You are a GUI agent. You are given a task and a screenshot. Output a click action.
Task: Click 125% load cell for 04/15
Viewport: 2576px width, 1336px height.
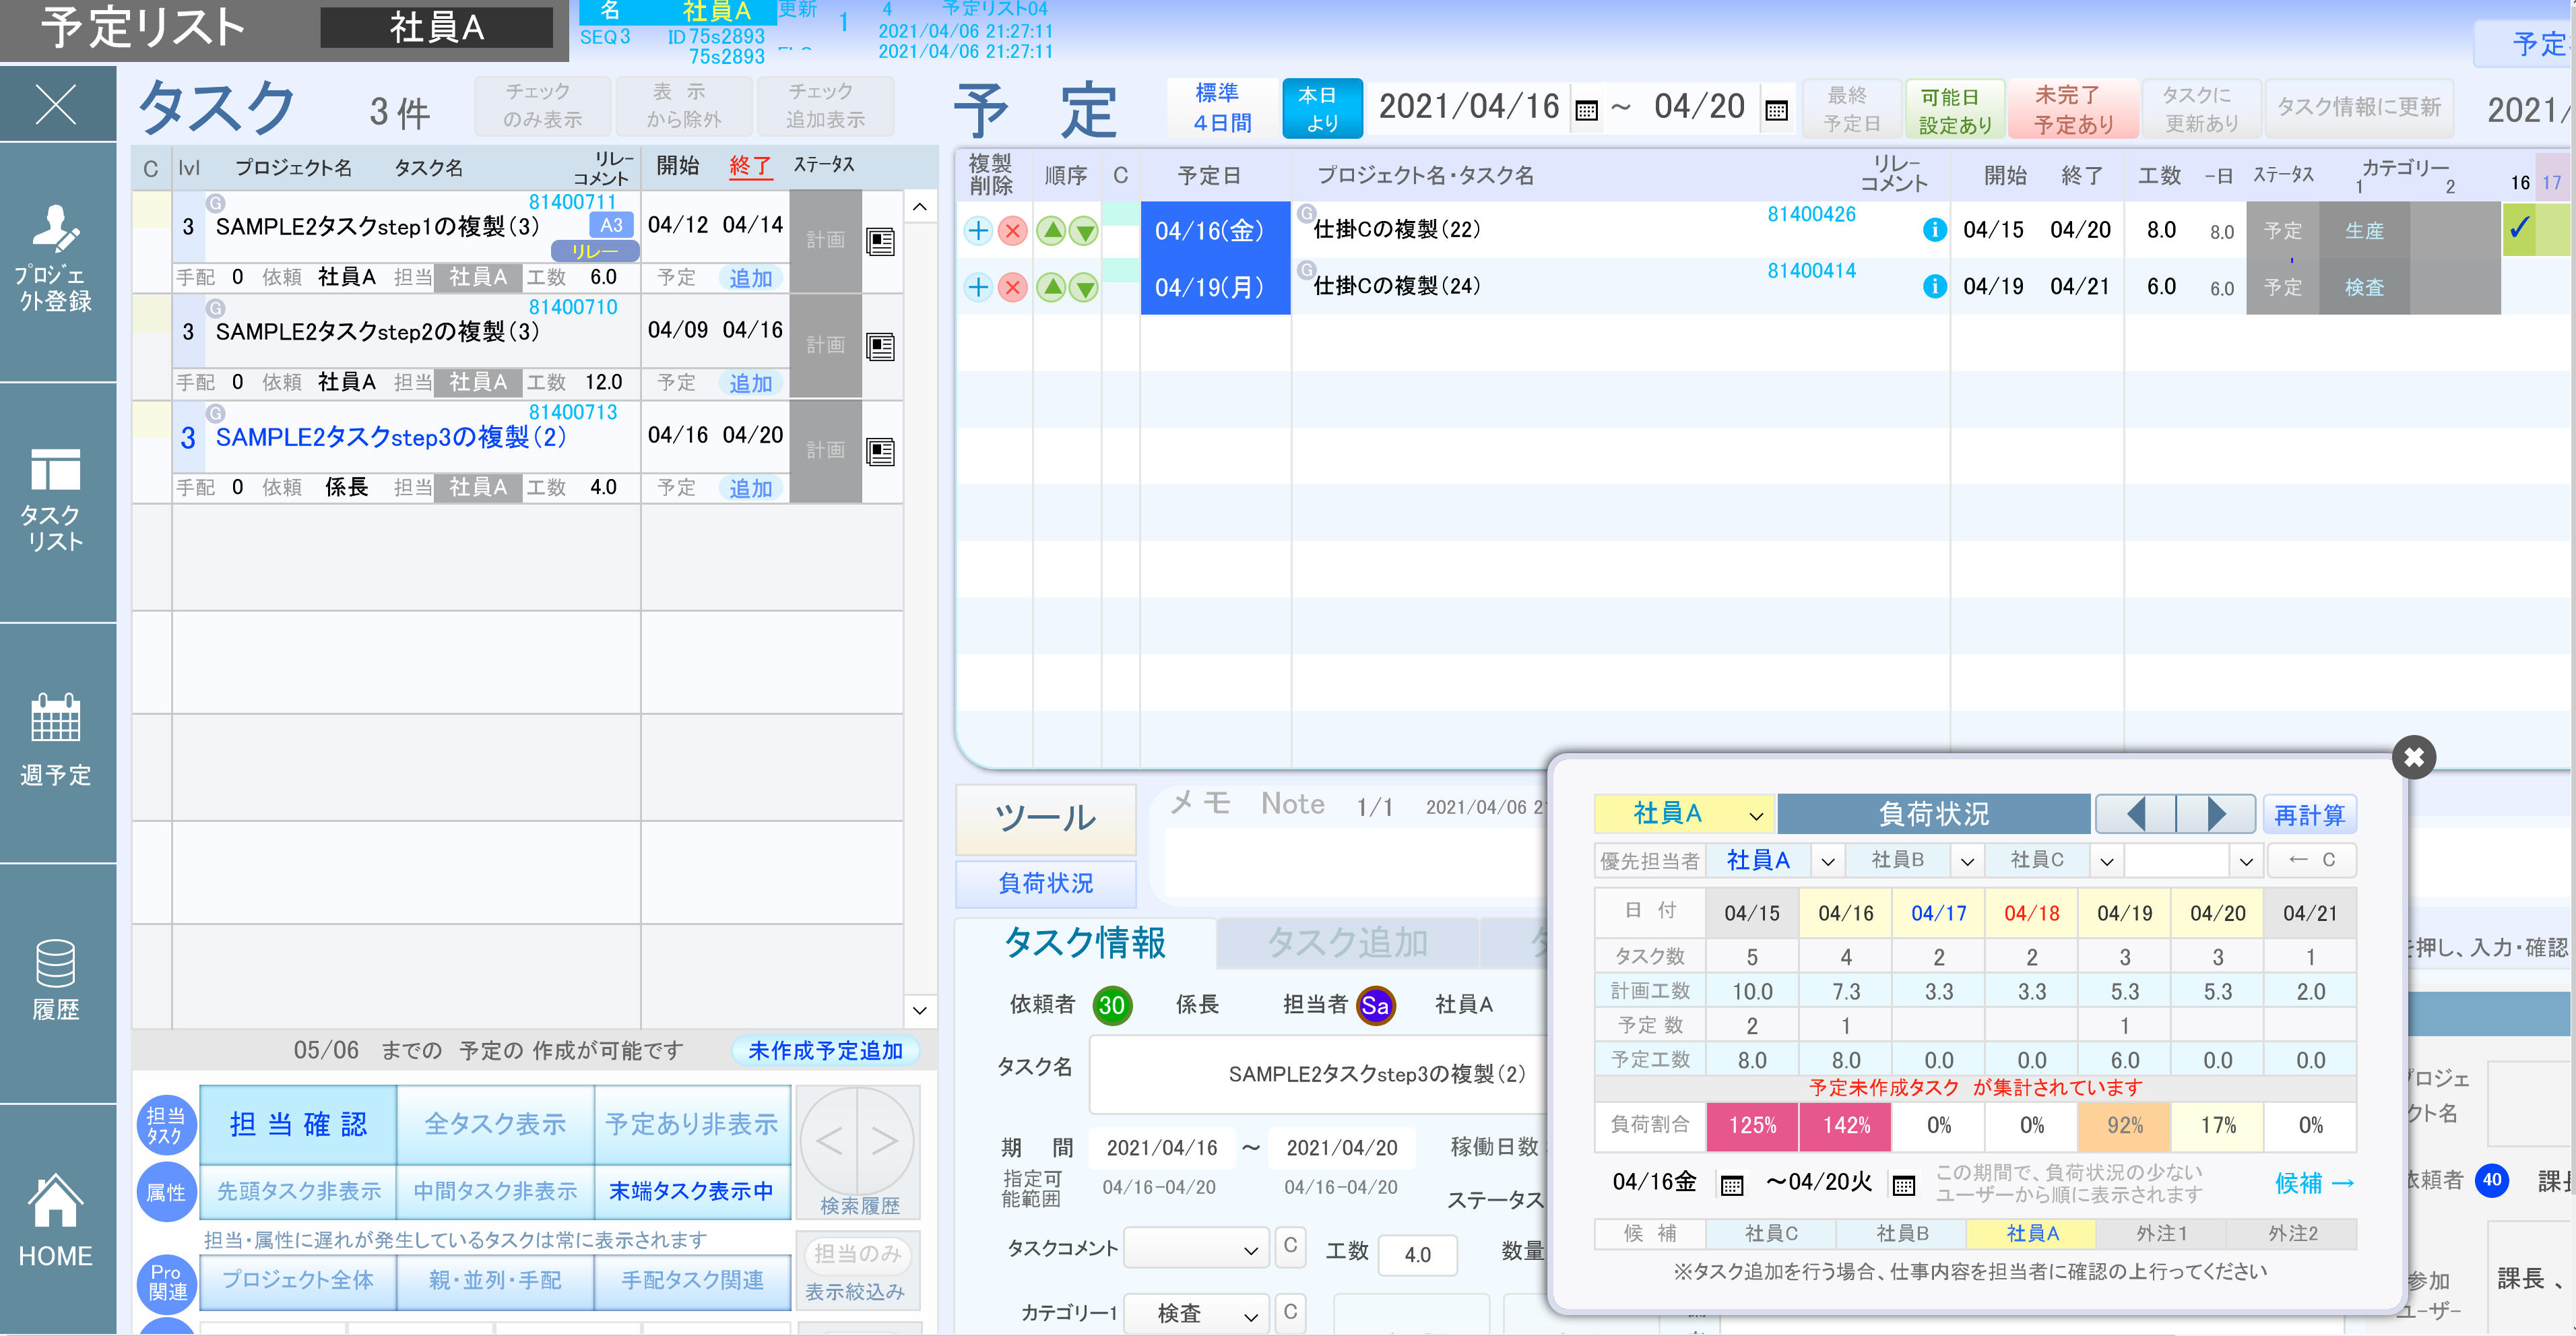(1752, 1126)
